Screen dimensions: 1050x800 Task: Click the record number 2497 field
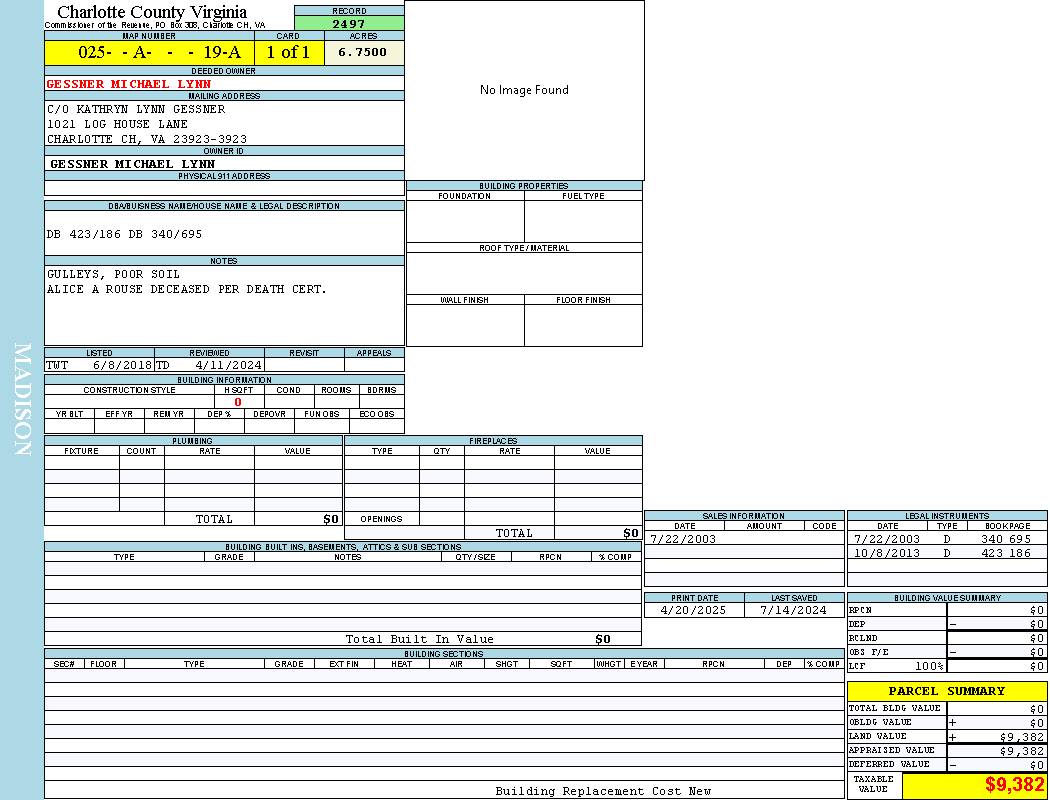point(349,24)
